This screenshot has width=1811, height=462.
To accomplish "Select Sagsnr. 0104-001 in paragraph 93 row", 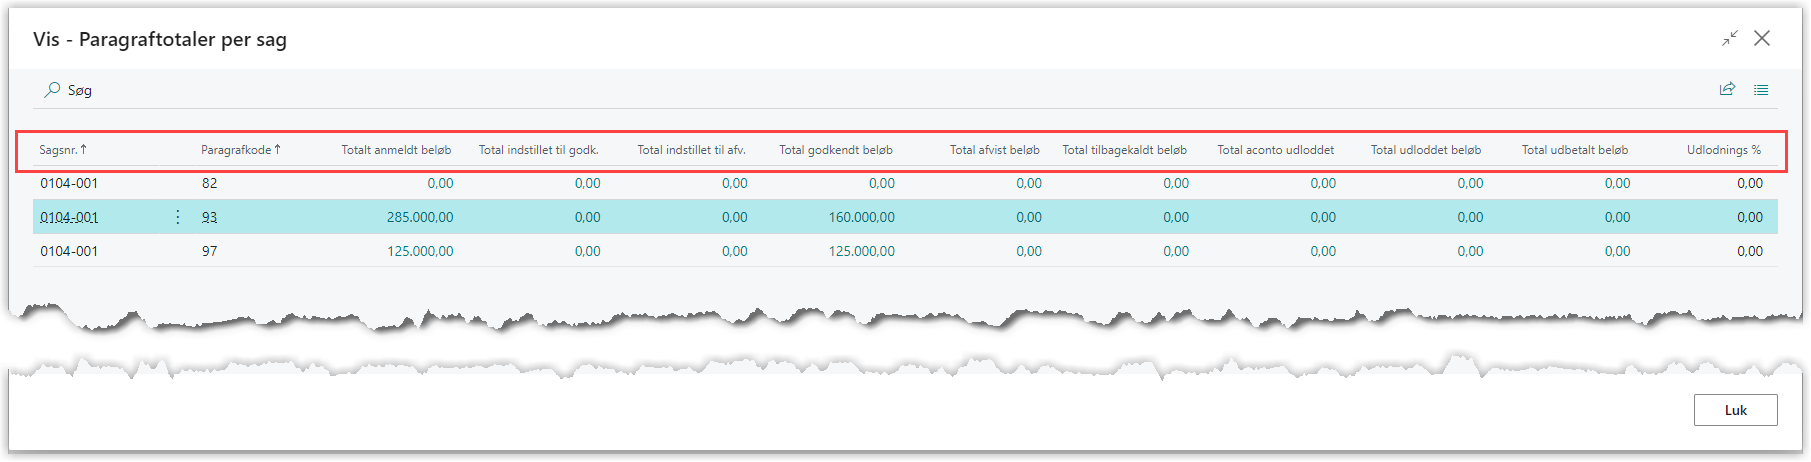I will click(69, 217).
